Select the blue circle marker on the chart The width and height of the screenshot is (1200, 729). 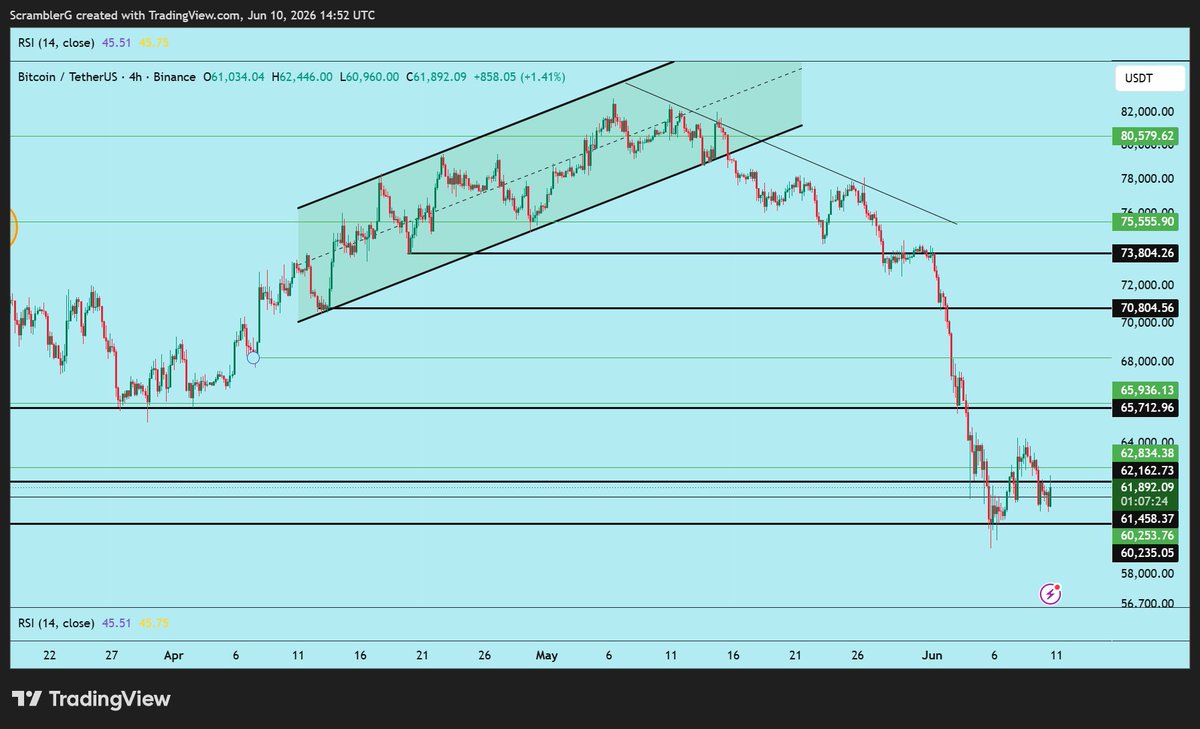pyautogui.click(x=253, y=357)
